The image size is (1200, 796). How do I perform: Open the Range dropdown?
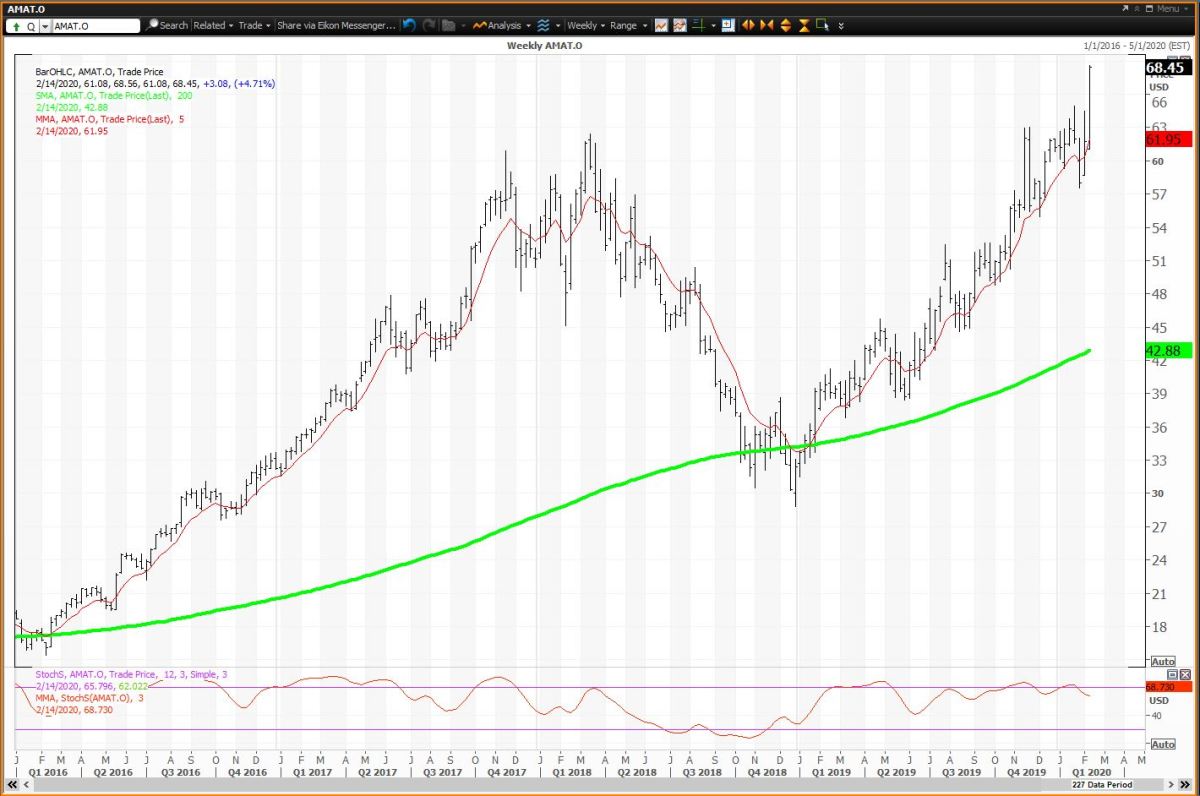click(x=628, y=25)
